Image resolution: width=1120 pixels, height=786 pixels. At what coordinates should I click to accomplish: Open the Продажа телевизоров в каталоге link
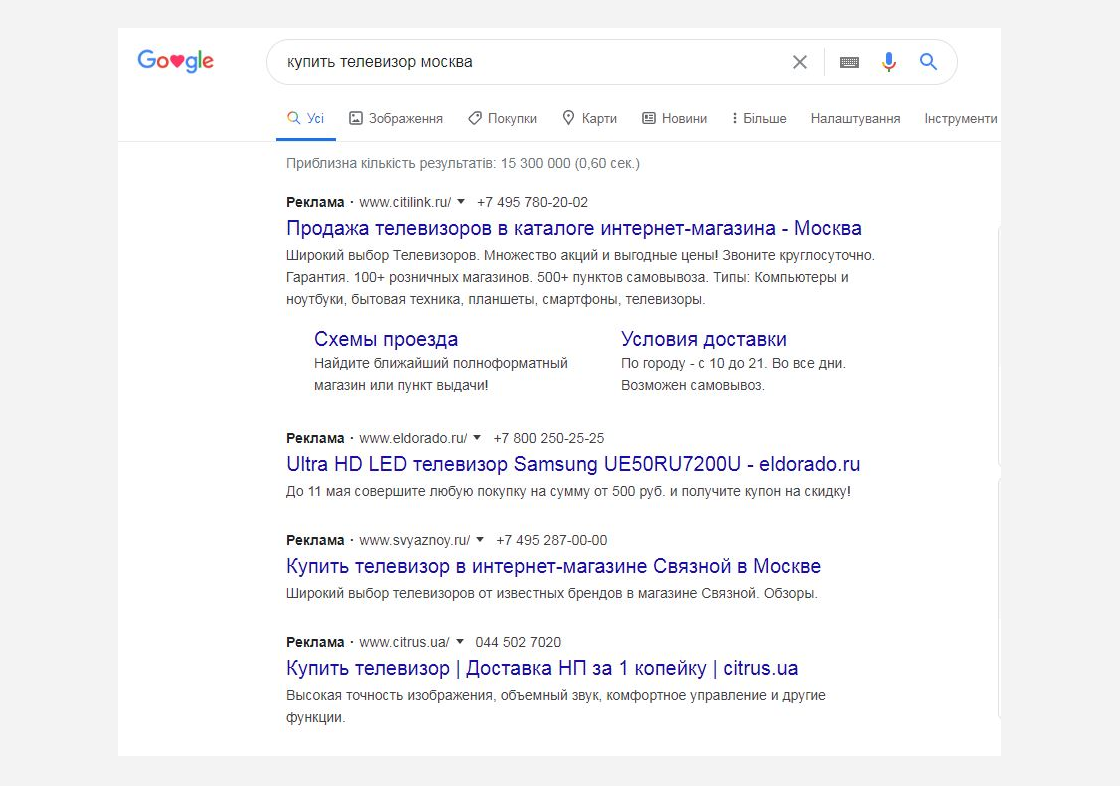[x=574, y=228]
